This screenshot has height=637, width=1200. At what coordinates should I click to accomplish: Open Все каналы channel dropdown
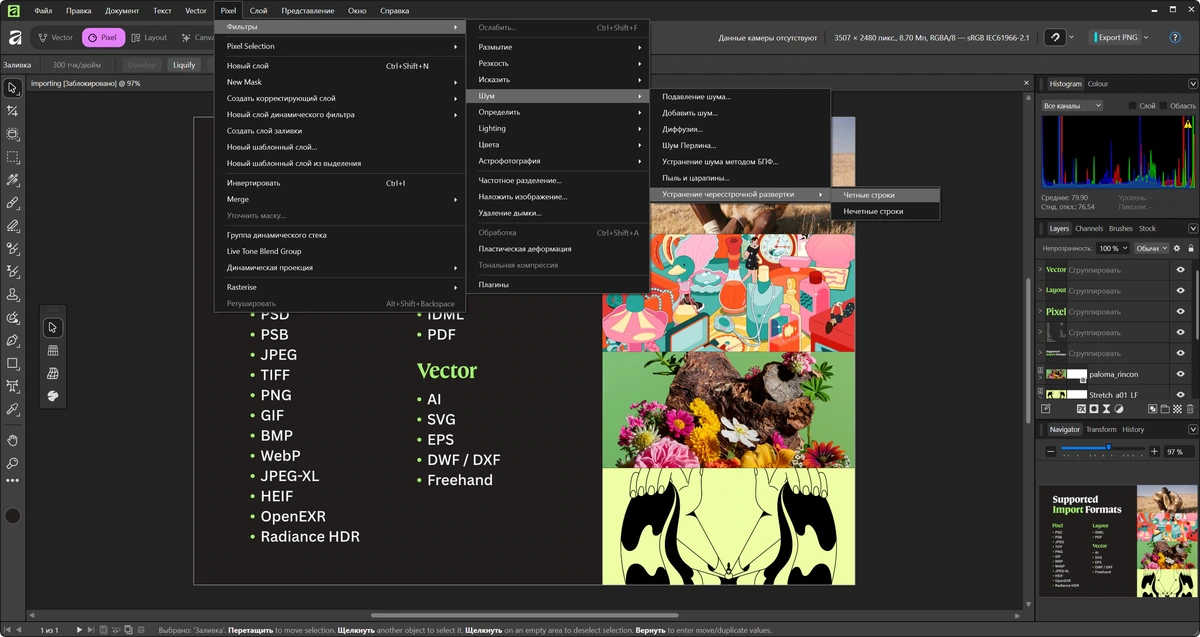point(1071,105)
